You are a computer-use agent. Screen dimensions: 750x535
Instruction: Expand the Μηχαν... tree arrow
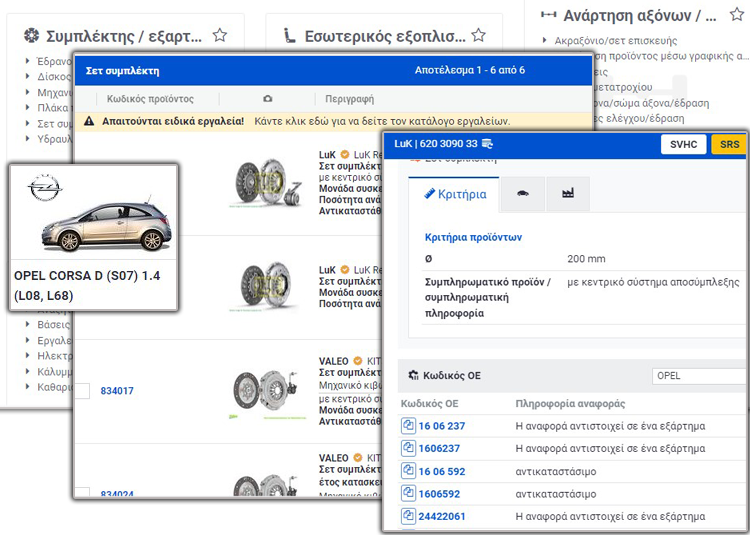point(28,92)
